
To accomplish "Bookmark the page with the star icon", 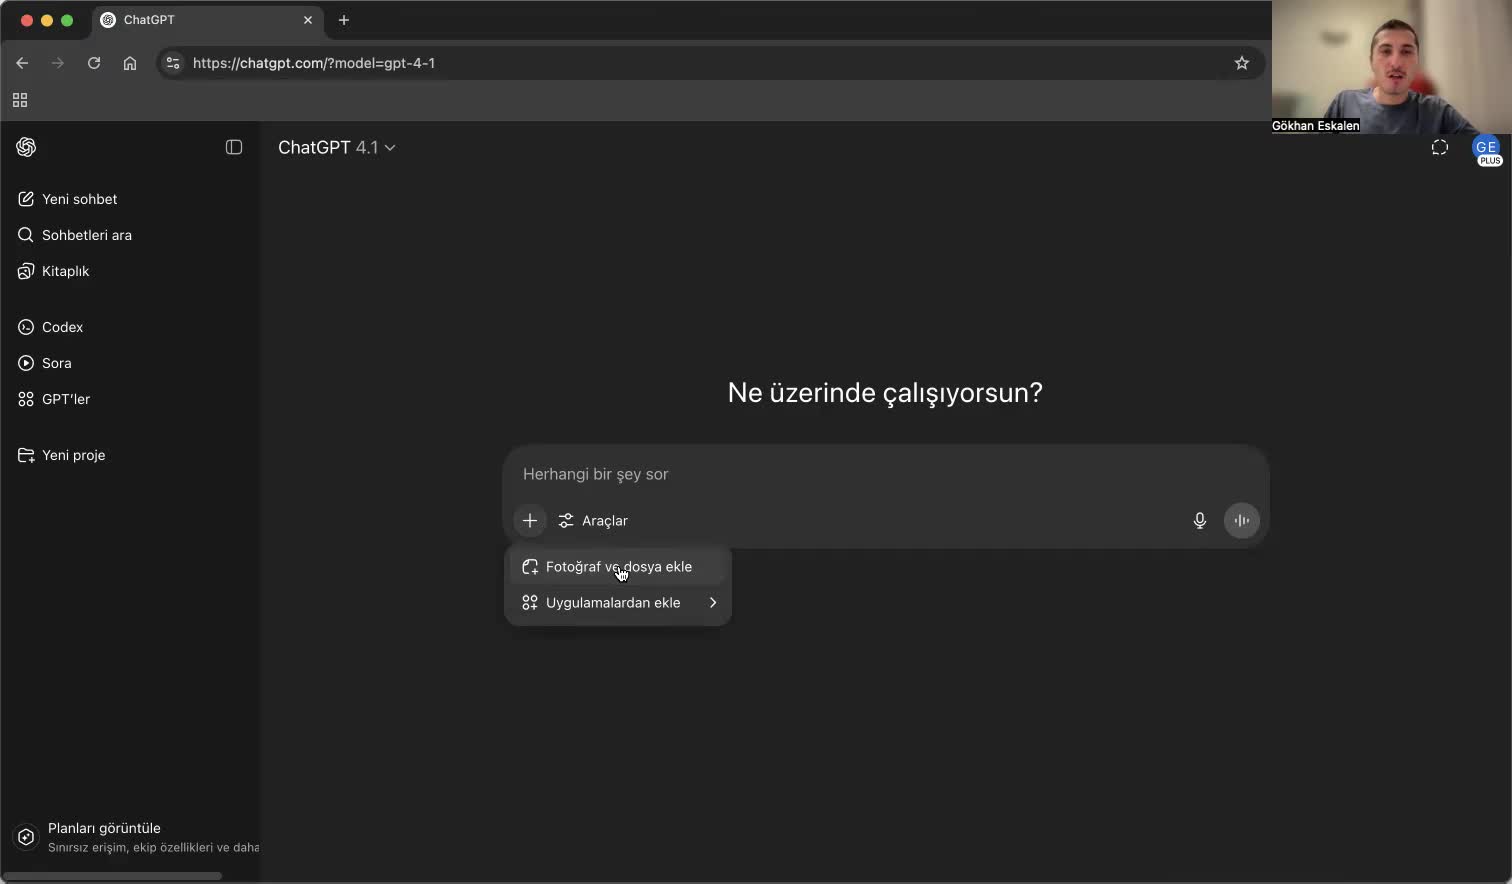I will pyautogui.click(x=1242, y=63).
